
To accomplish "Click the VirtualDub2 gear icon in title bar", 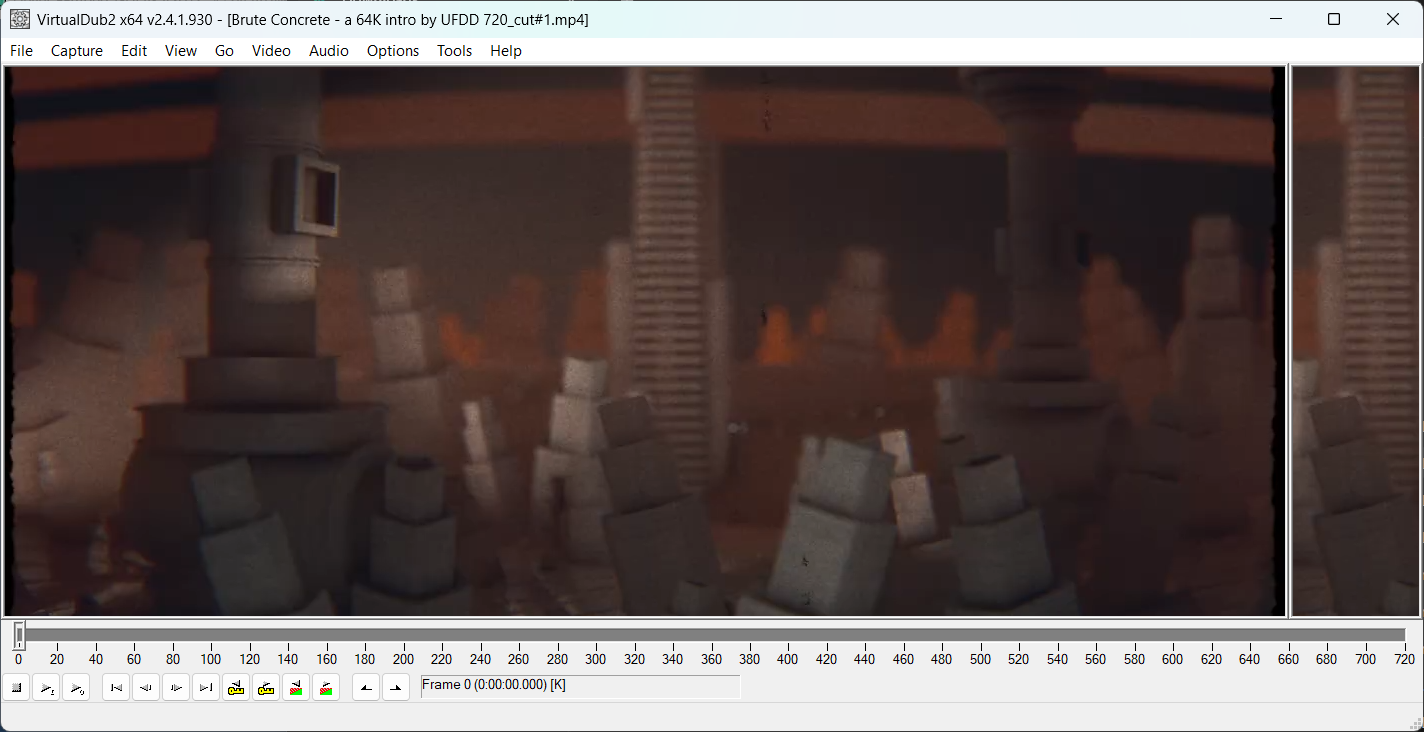I will click(20, 19).
